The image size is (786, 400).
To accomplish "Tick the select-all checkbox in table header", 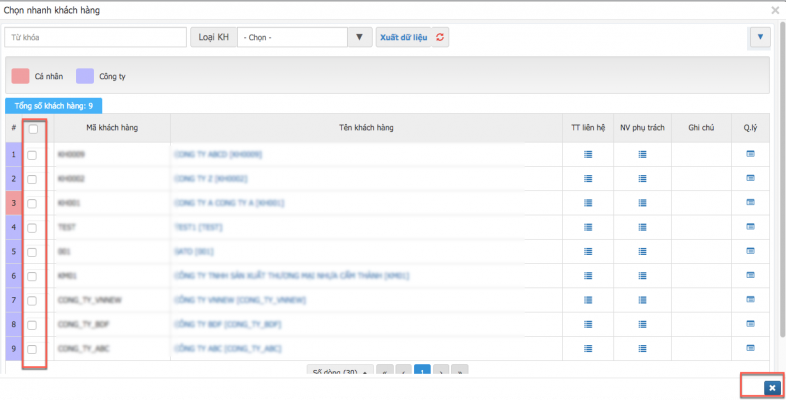I will point(33,128).
